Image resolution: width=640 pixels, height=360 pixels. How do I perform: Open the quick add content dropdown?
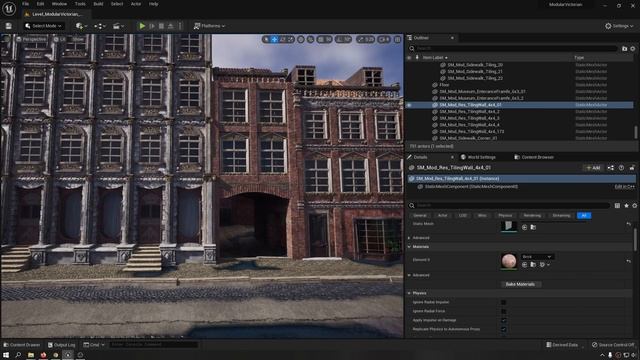81,26
